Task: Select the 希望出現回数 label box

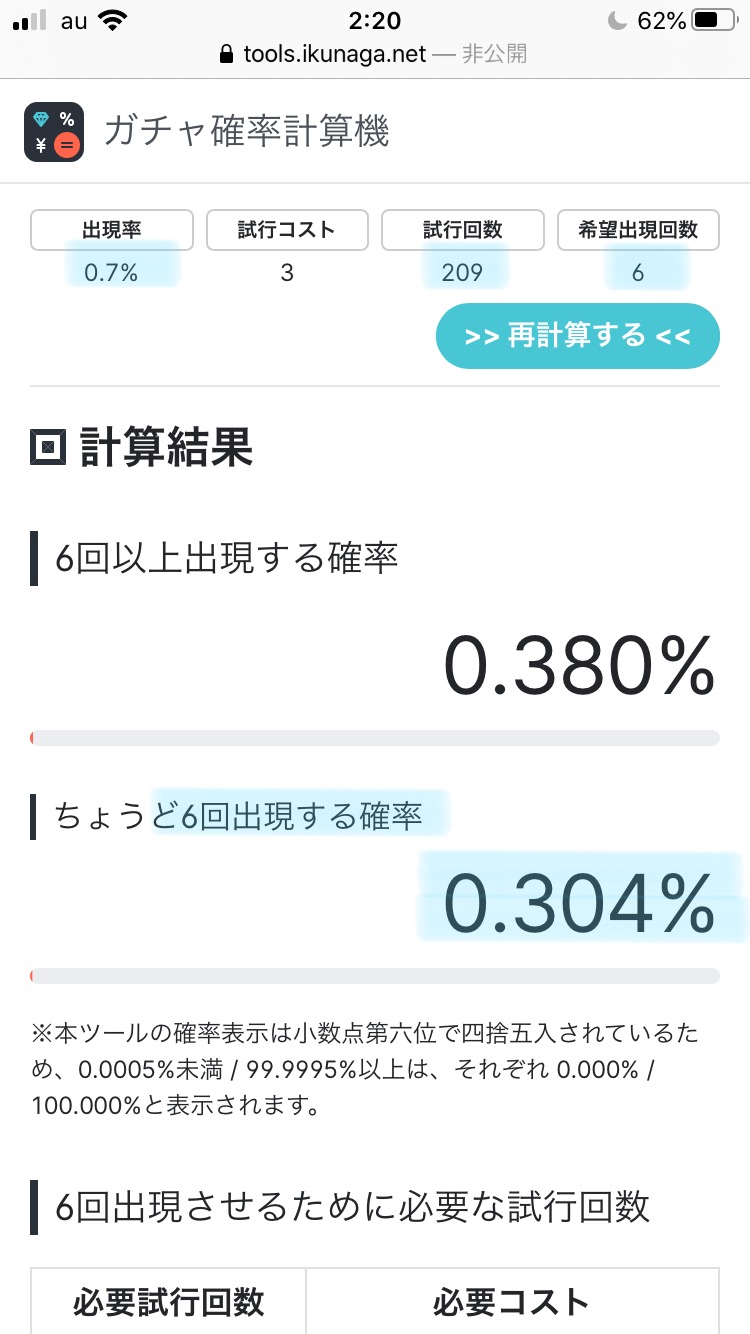Action: 638,230
